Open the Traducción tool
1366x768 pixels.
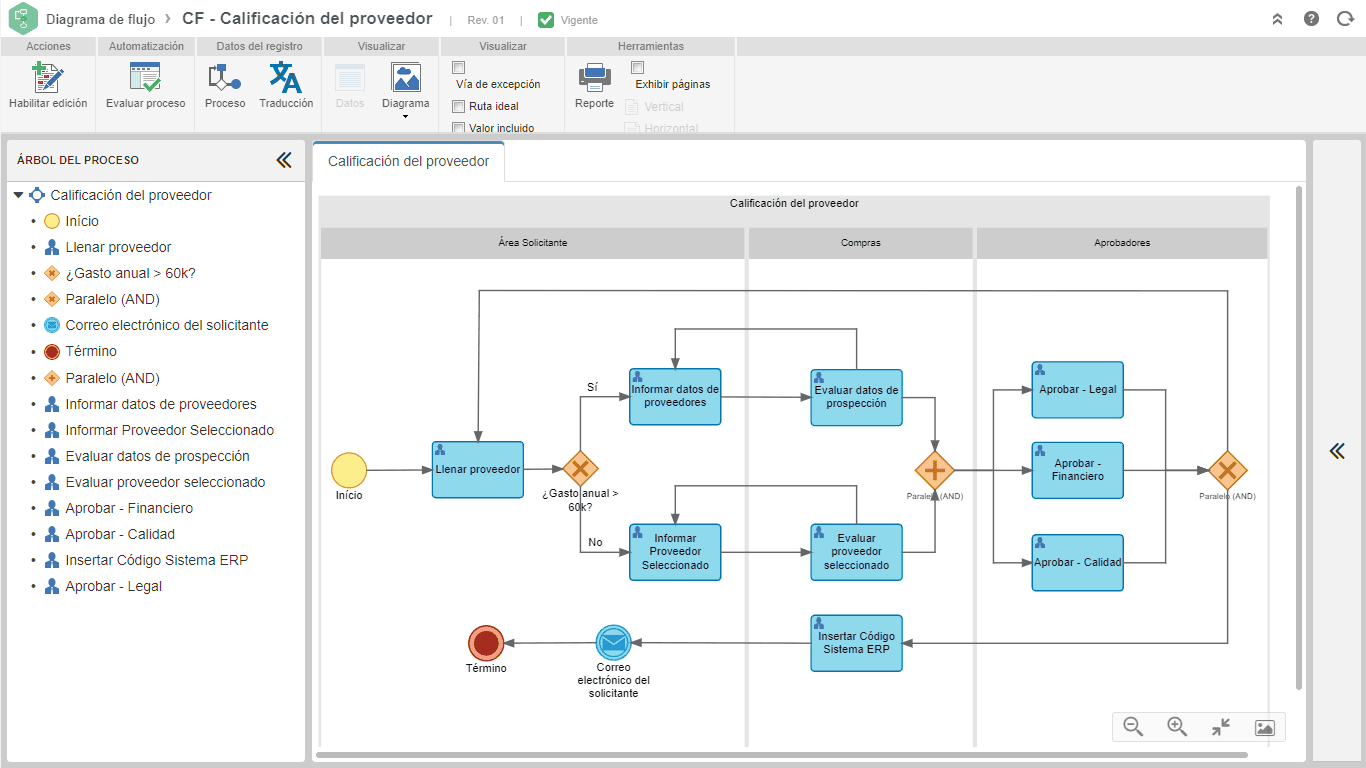point(286,78)
